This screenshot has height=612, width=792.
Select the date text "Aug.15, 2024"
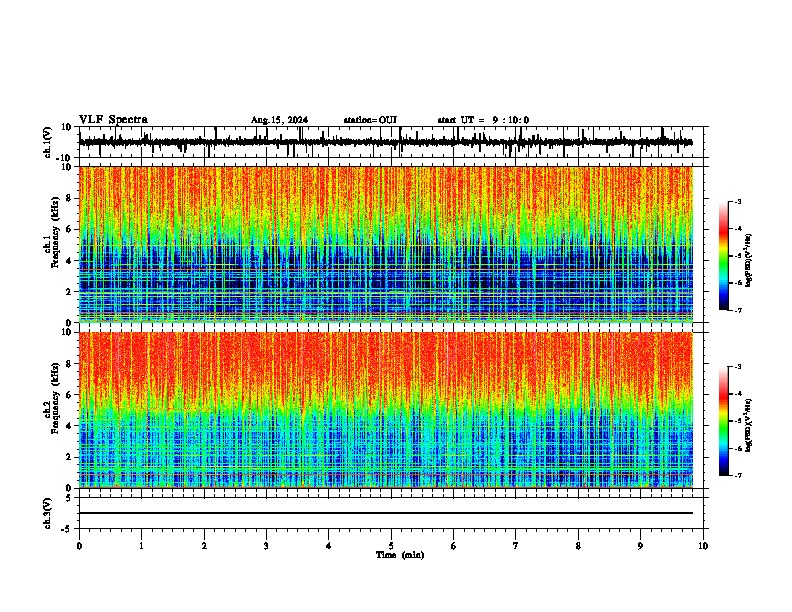point(279,120)
